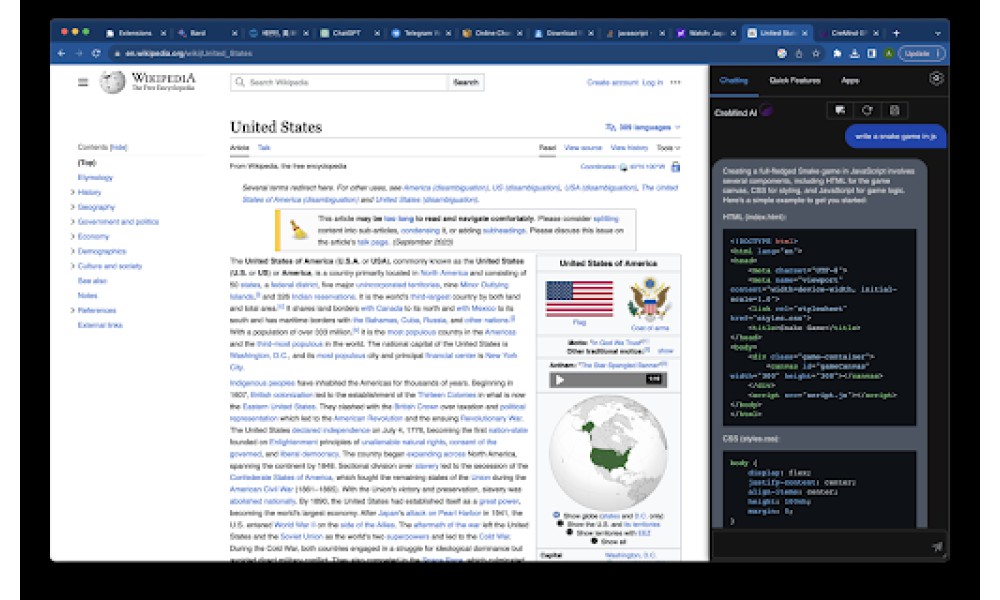This screenshot has width=1000, height=600.
Task: Click 'show' for other traditional mottos
Action: click(665, 351)
